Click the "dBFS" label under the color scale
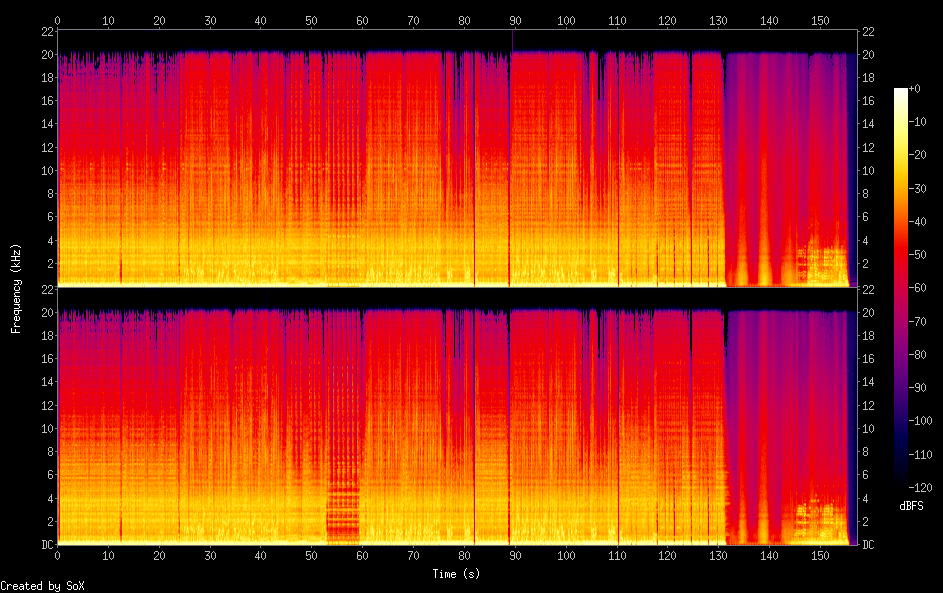The width and height of the screenshot is (943, 593). 911,506
